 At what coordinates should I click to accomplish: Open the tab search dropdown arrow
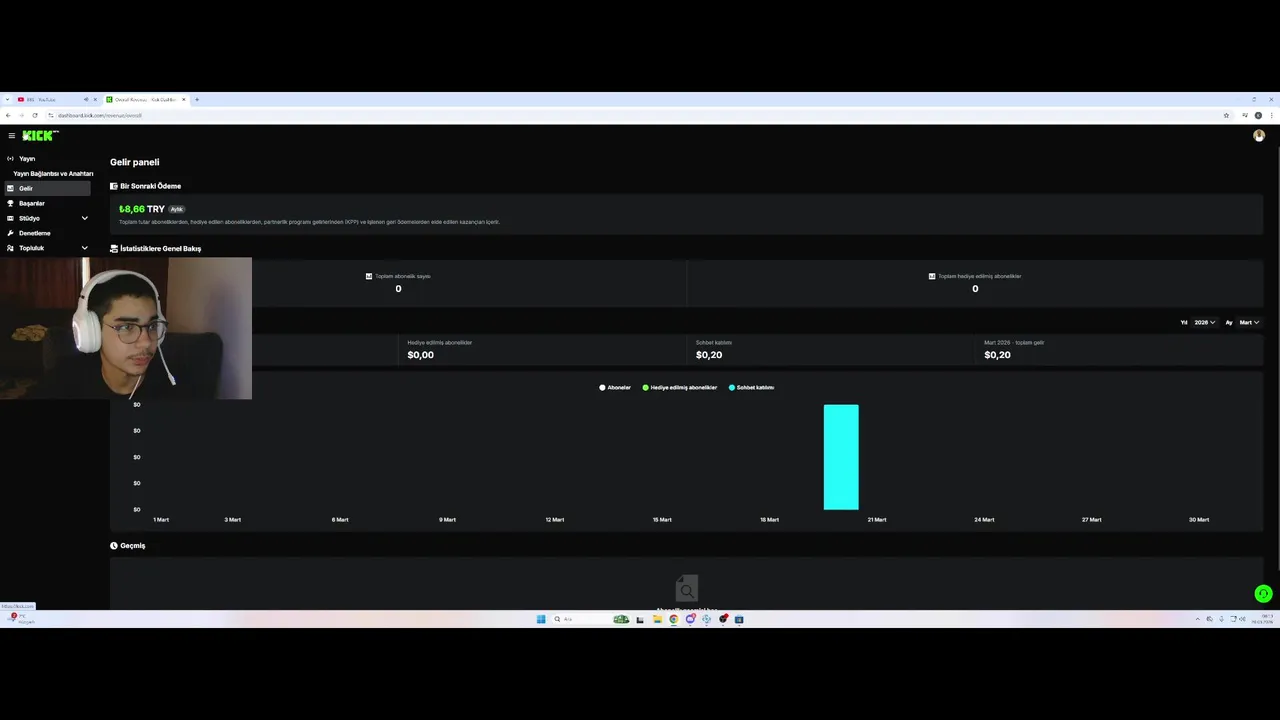pos(7,99)
